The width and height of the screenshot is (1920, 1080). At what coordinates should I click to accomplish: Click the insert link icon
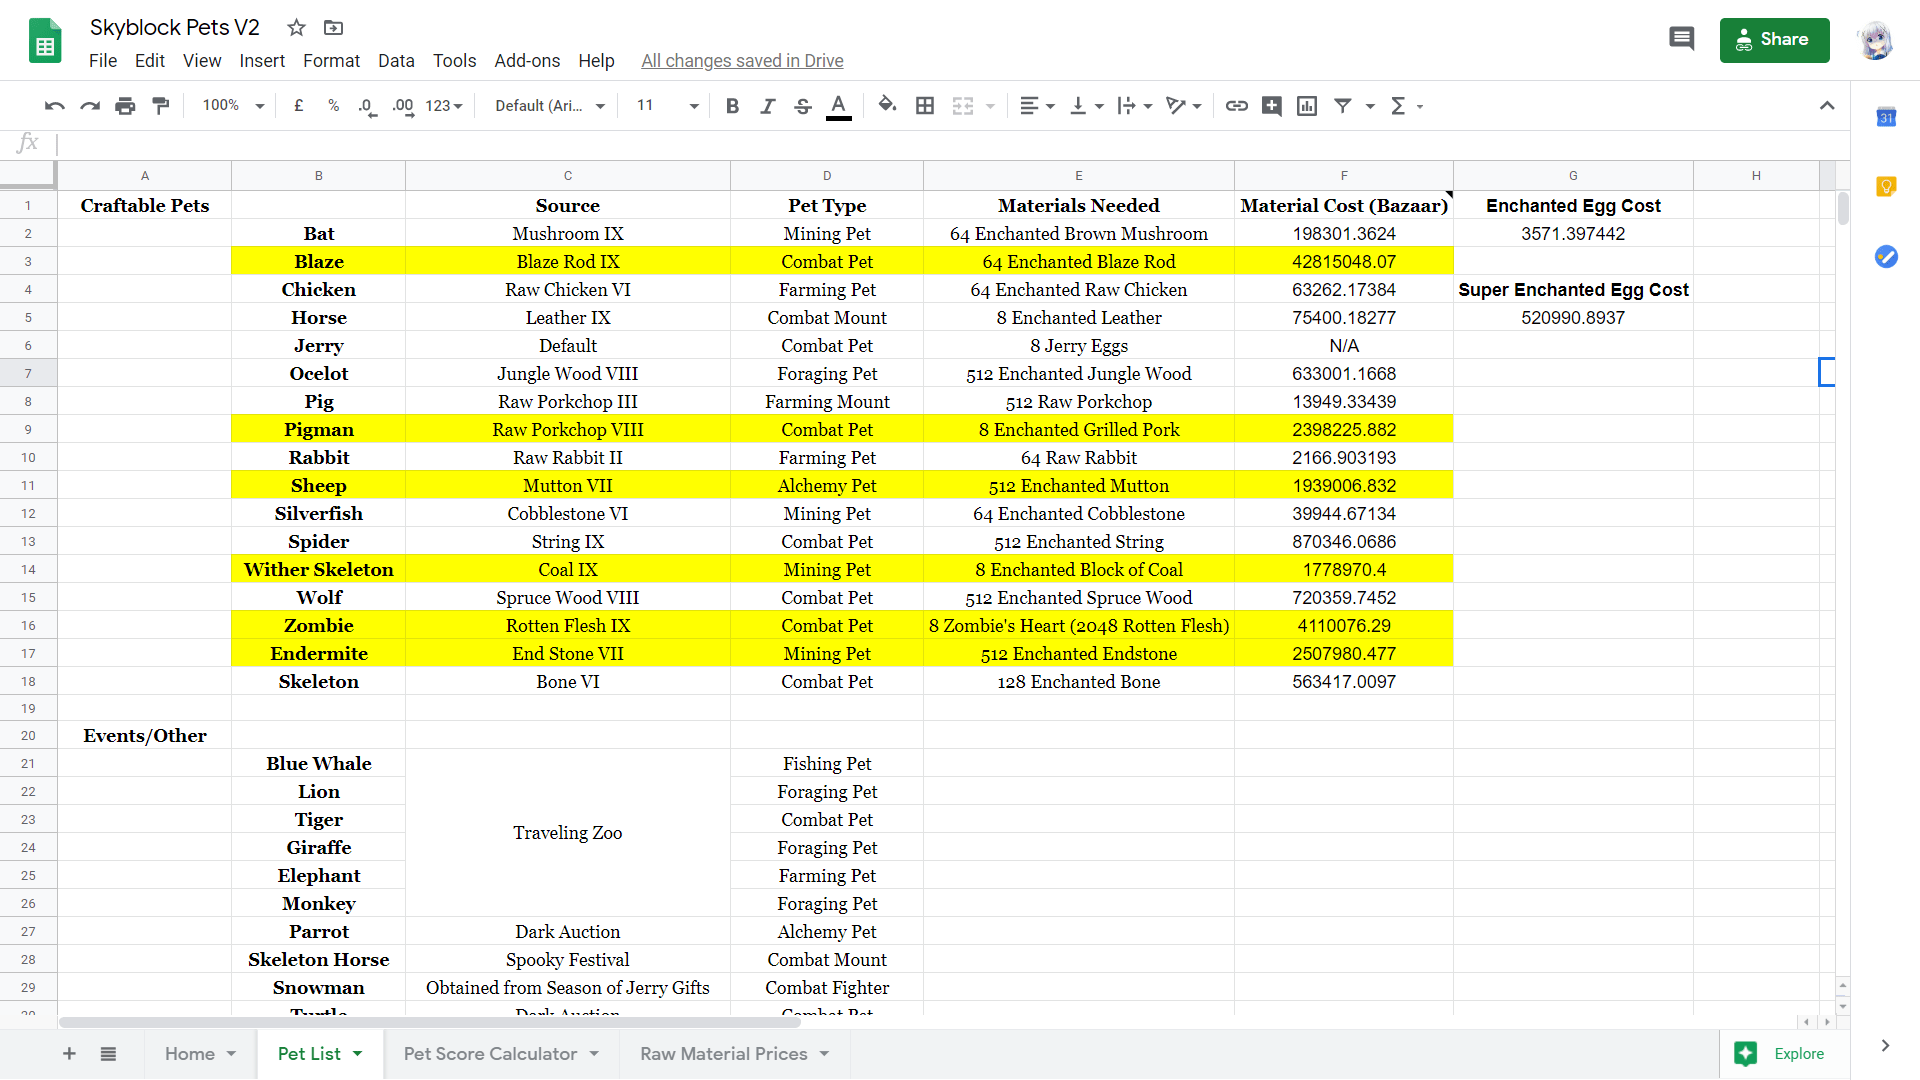(x=1236, y=106)
